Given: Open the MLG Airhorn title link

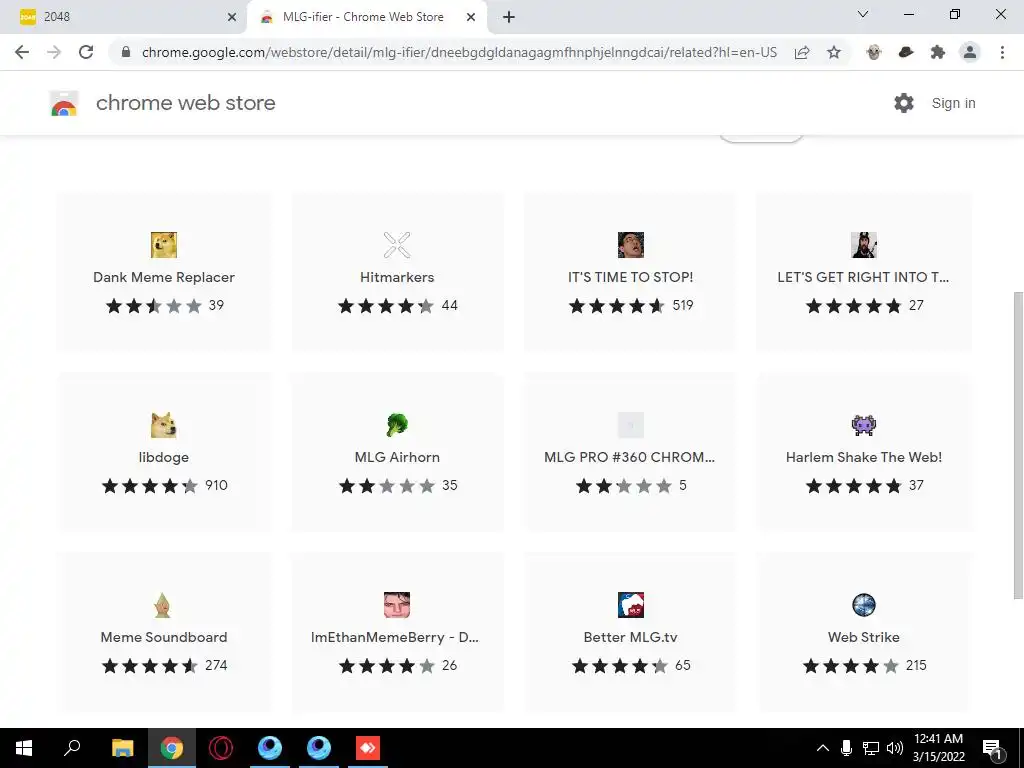Looking at the screenshot, I should (x=396, y=457).
